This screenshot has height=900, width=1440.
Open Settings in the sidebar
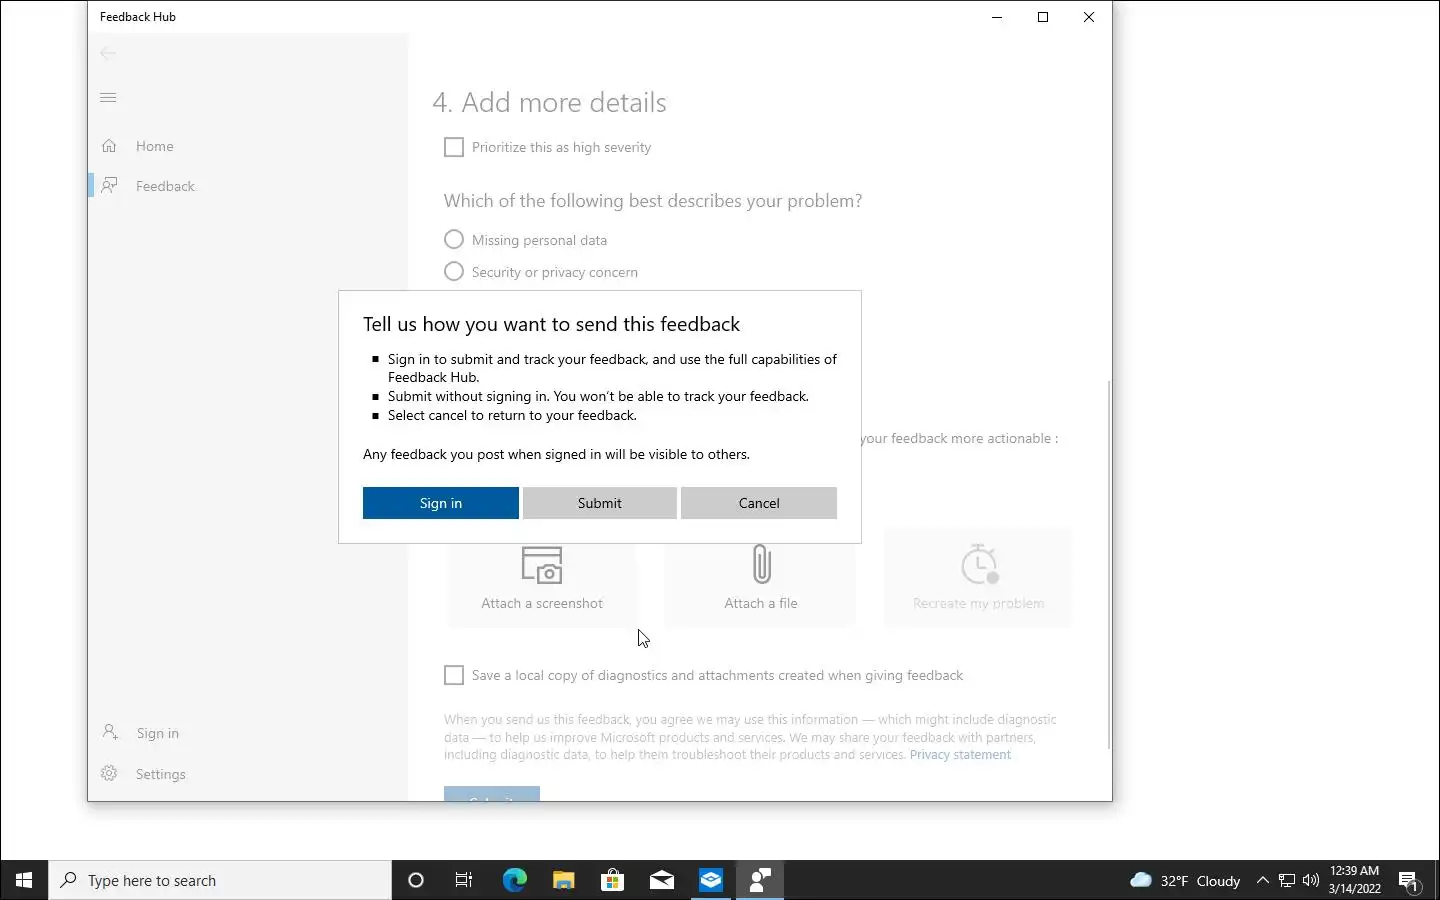coord(248,774)
